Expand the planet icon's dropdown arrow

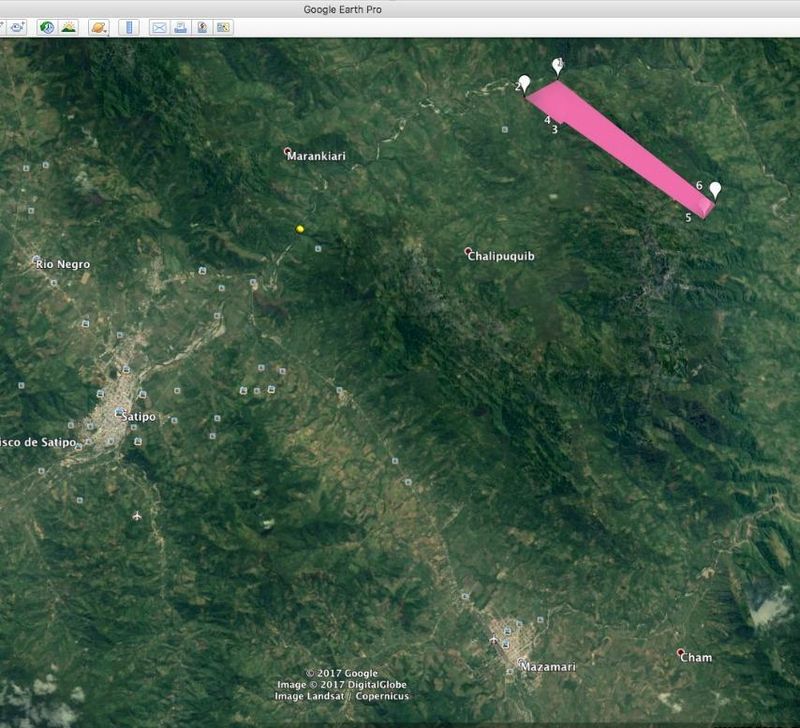click(107, 32)
